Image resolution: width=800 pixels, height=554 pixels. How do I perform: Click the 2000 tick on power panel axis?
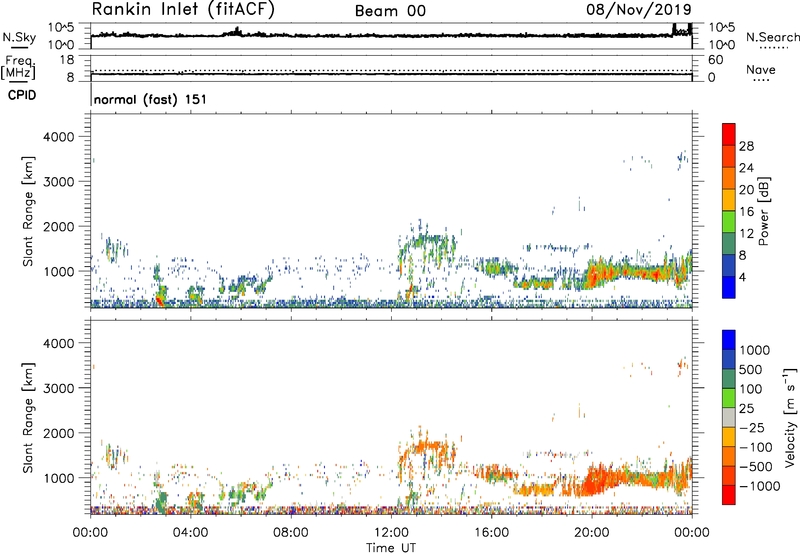[58, 226]
